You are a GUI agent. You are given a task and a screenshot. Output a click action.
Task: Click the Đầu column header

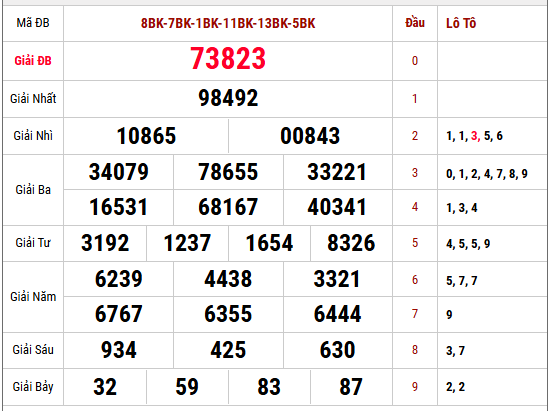(x=415, y=23)
